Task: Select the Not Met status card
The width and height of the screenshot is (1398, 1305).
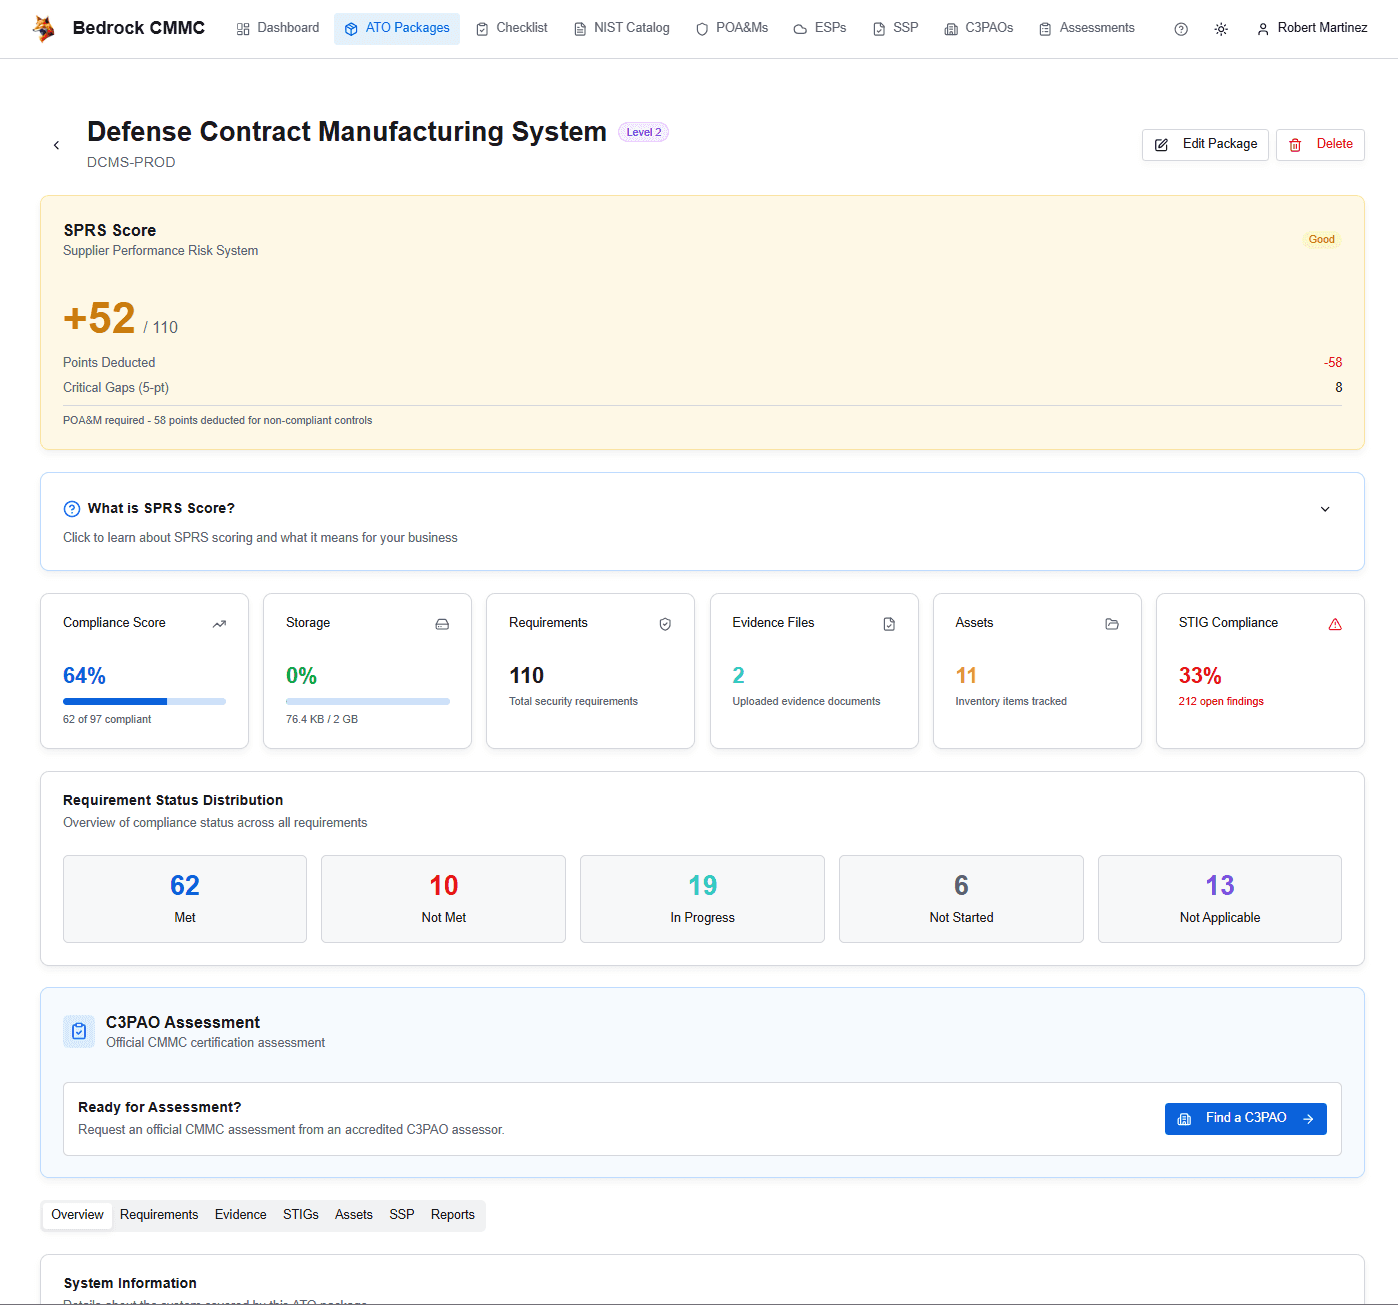Action: [443, 898]
